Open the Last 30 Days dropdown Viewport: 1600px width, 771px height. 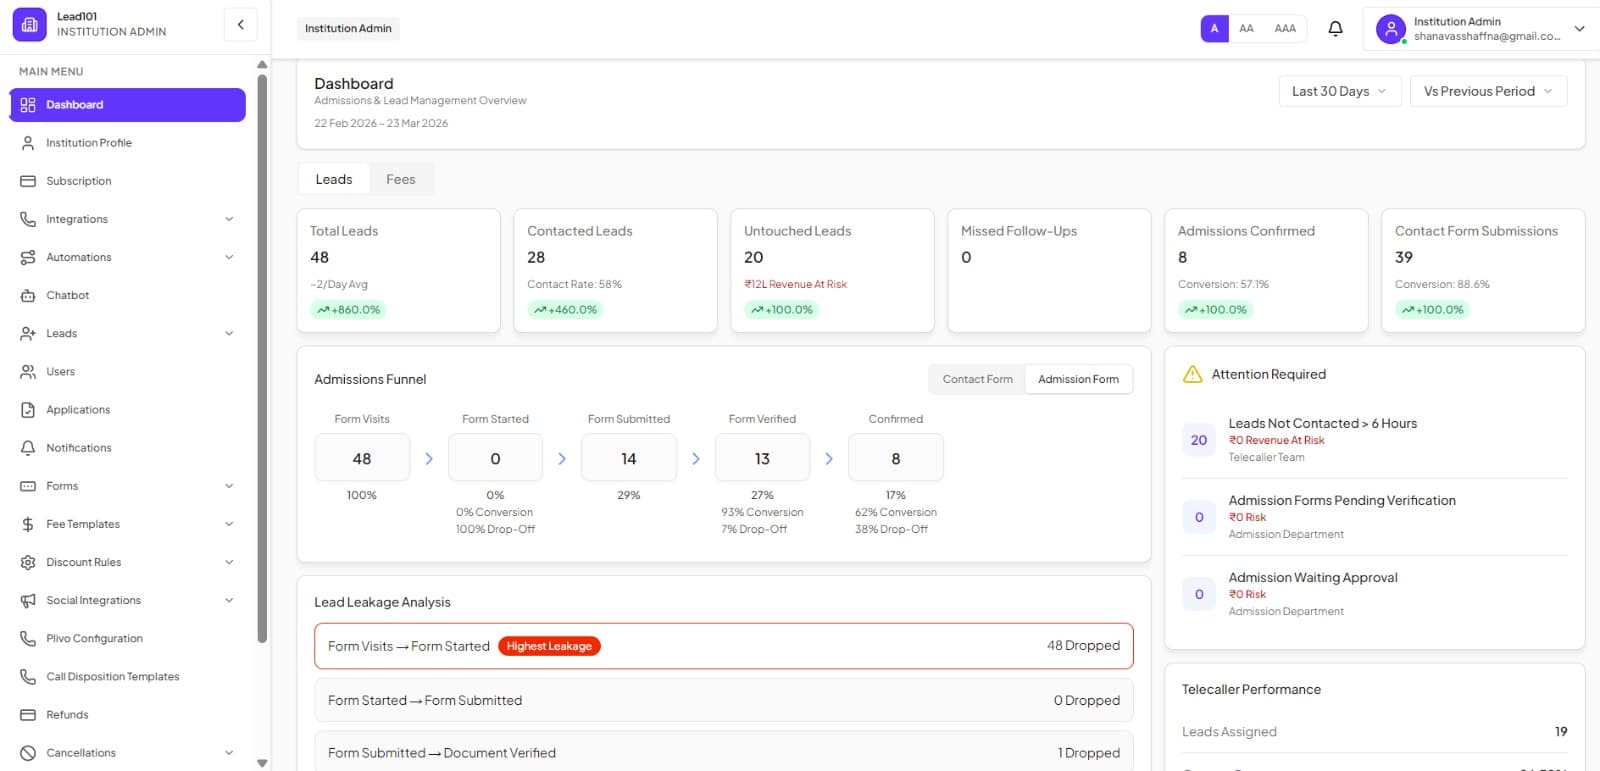[x=1339, y=91]
